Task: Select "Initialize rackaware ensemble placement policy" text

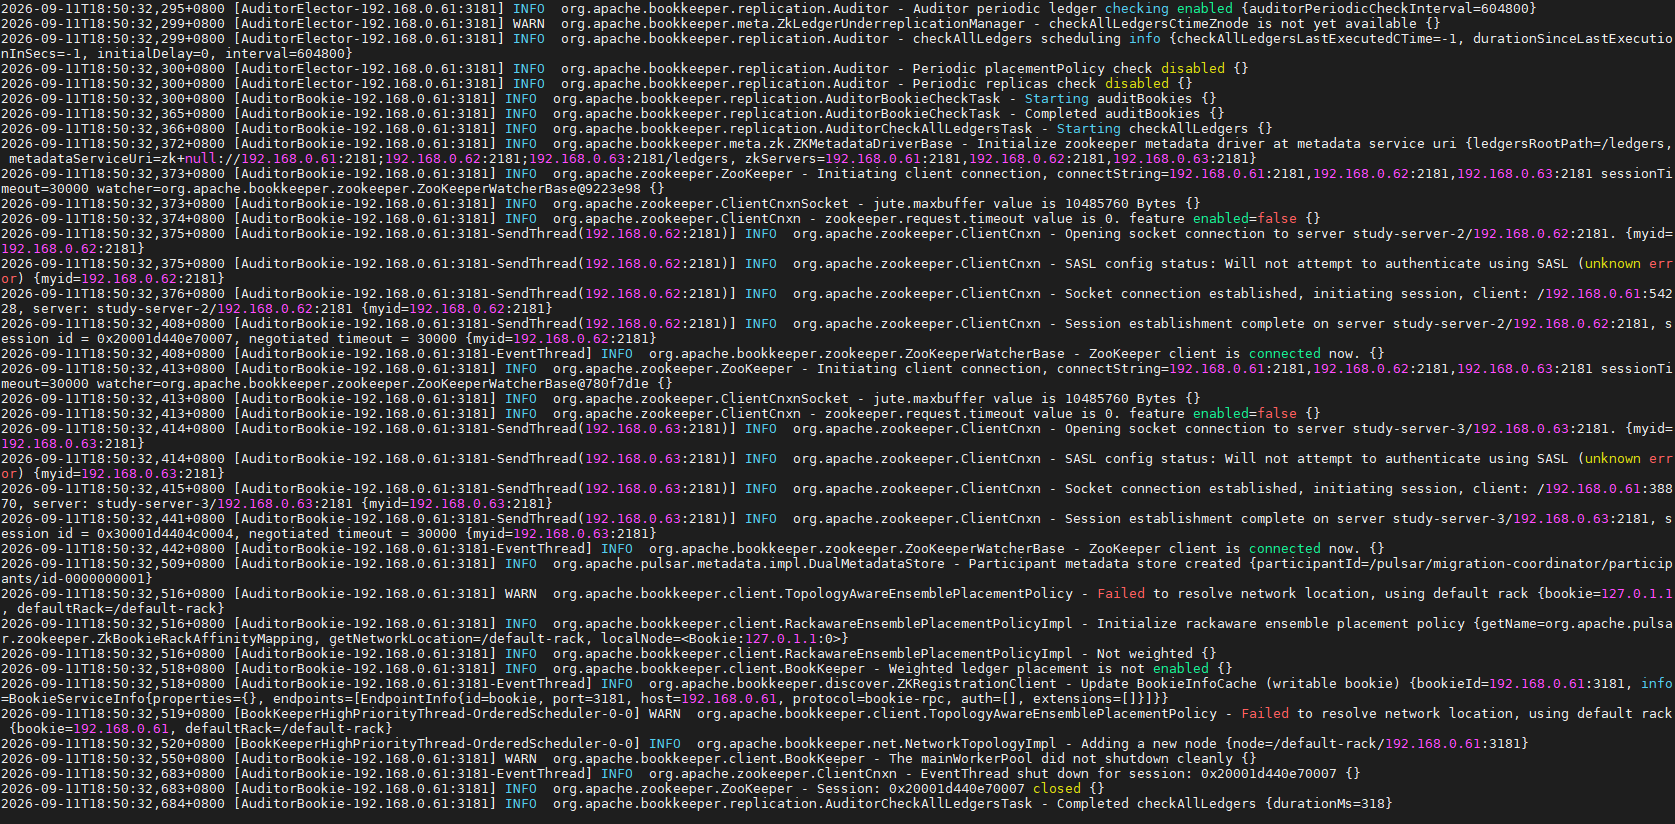Action: [1281, 624]
